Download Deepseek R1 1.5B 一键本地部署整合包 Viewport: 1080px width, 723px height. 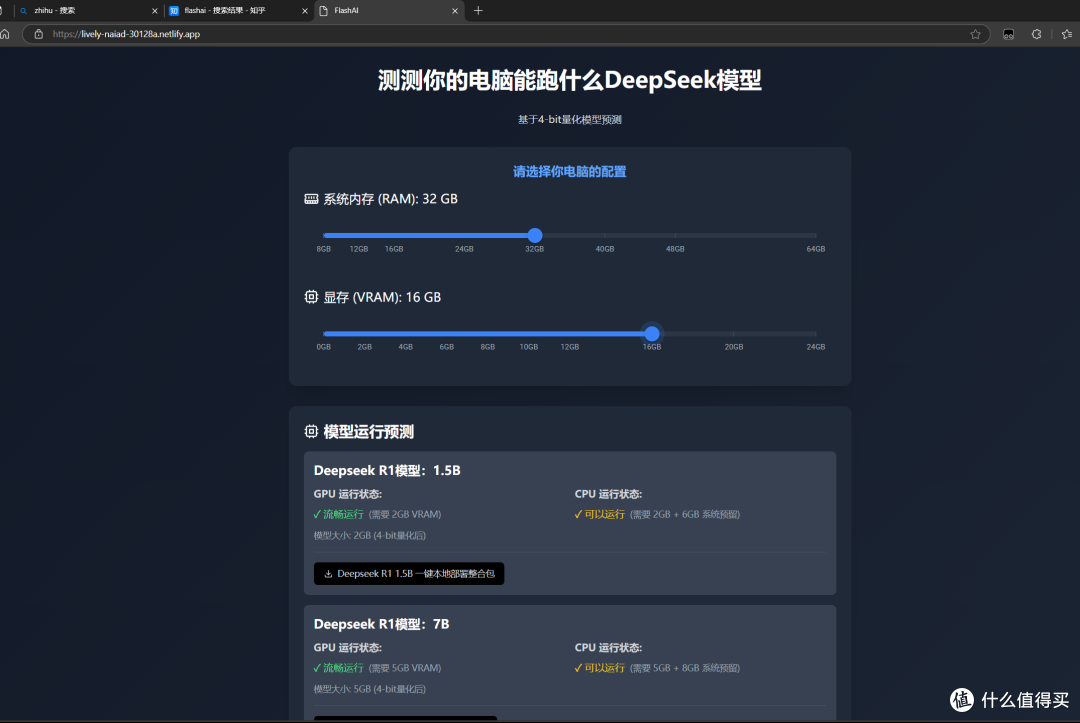pos(409,574)
